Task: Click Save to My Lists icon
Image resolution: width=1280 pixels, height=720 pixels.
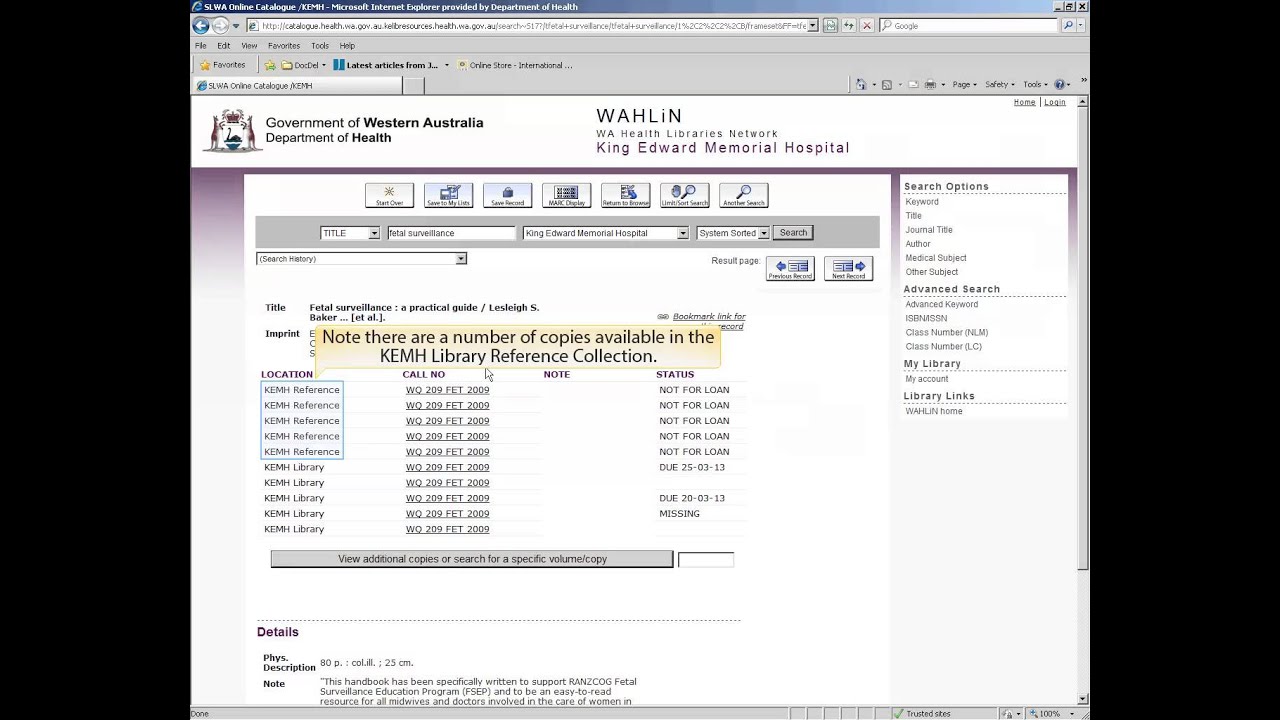Action: [x=448, y=195]
